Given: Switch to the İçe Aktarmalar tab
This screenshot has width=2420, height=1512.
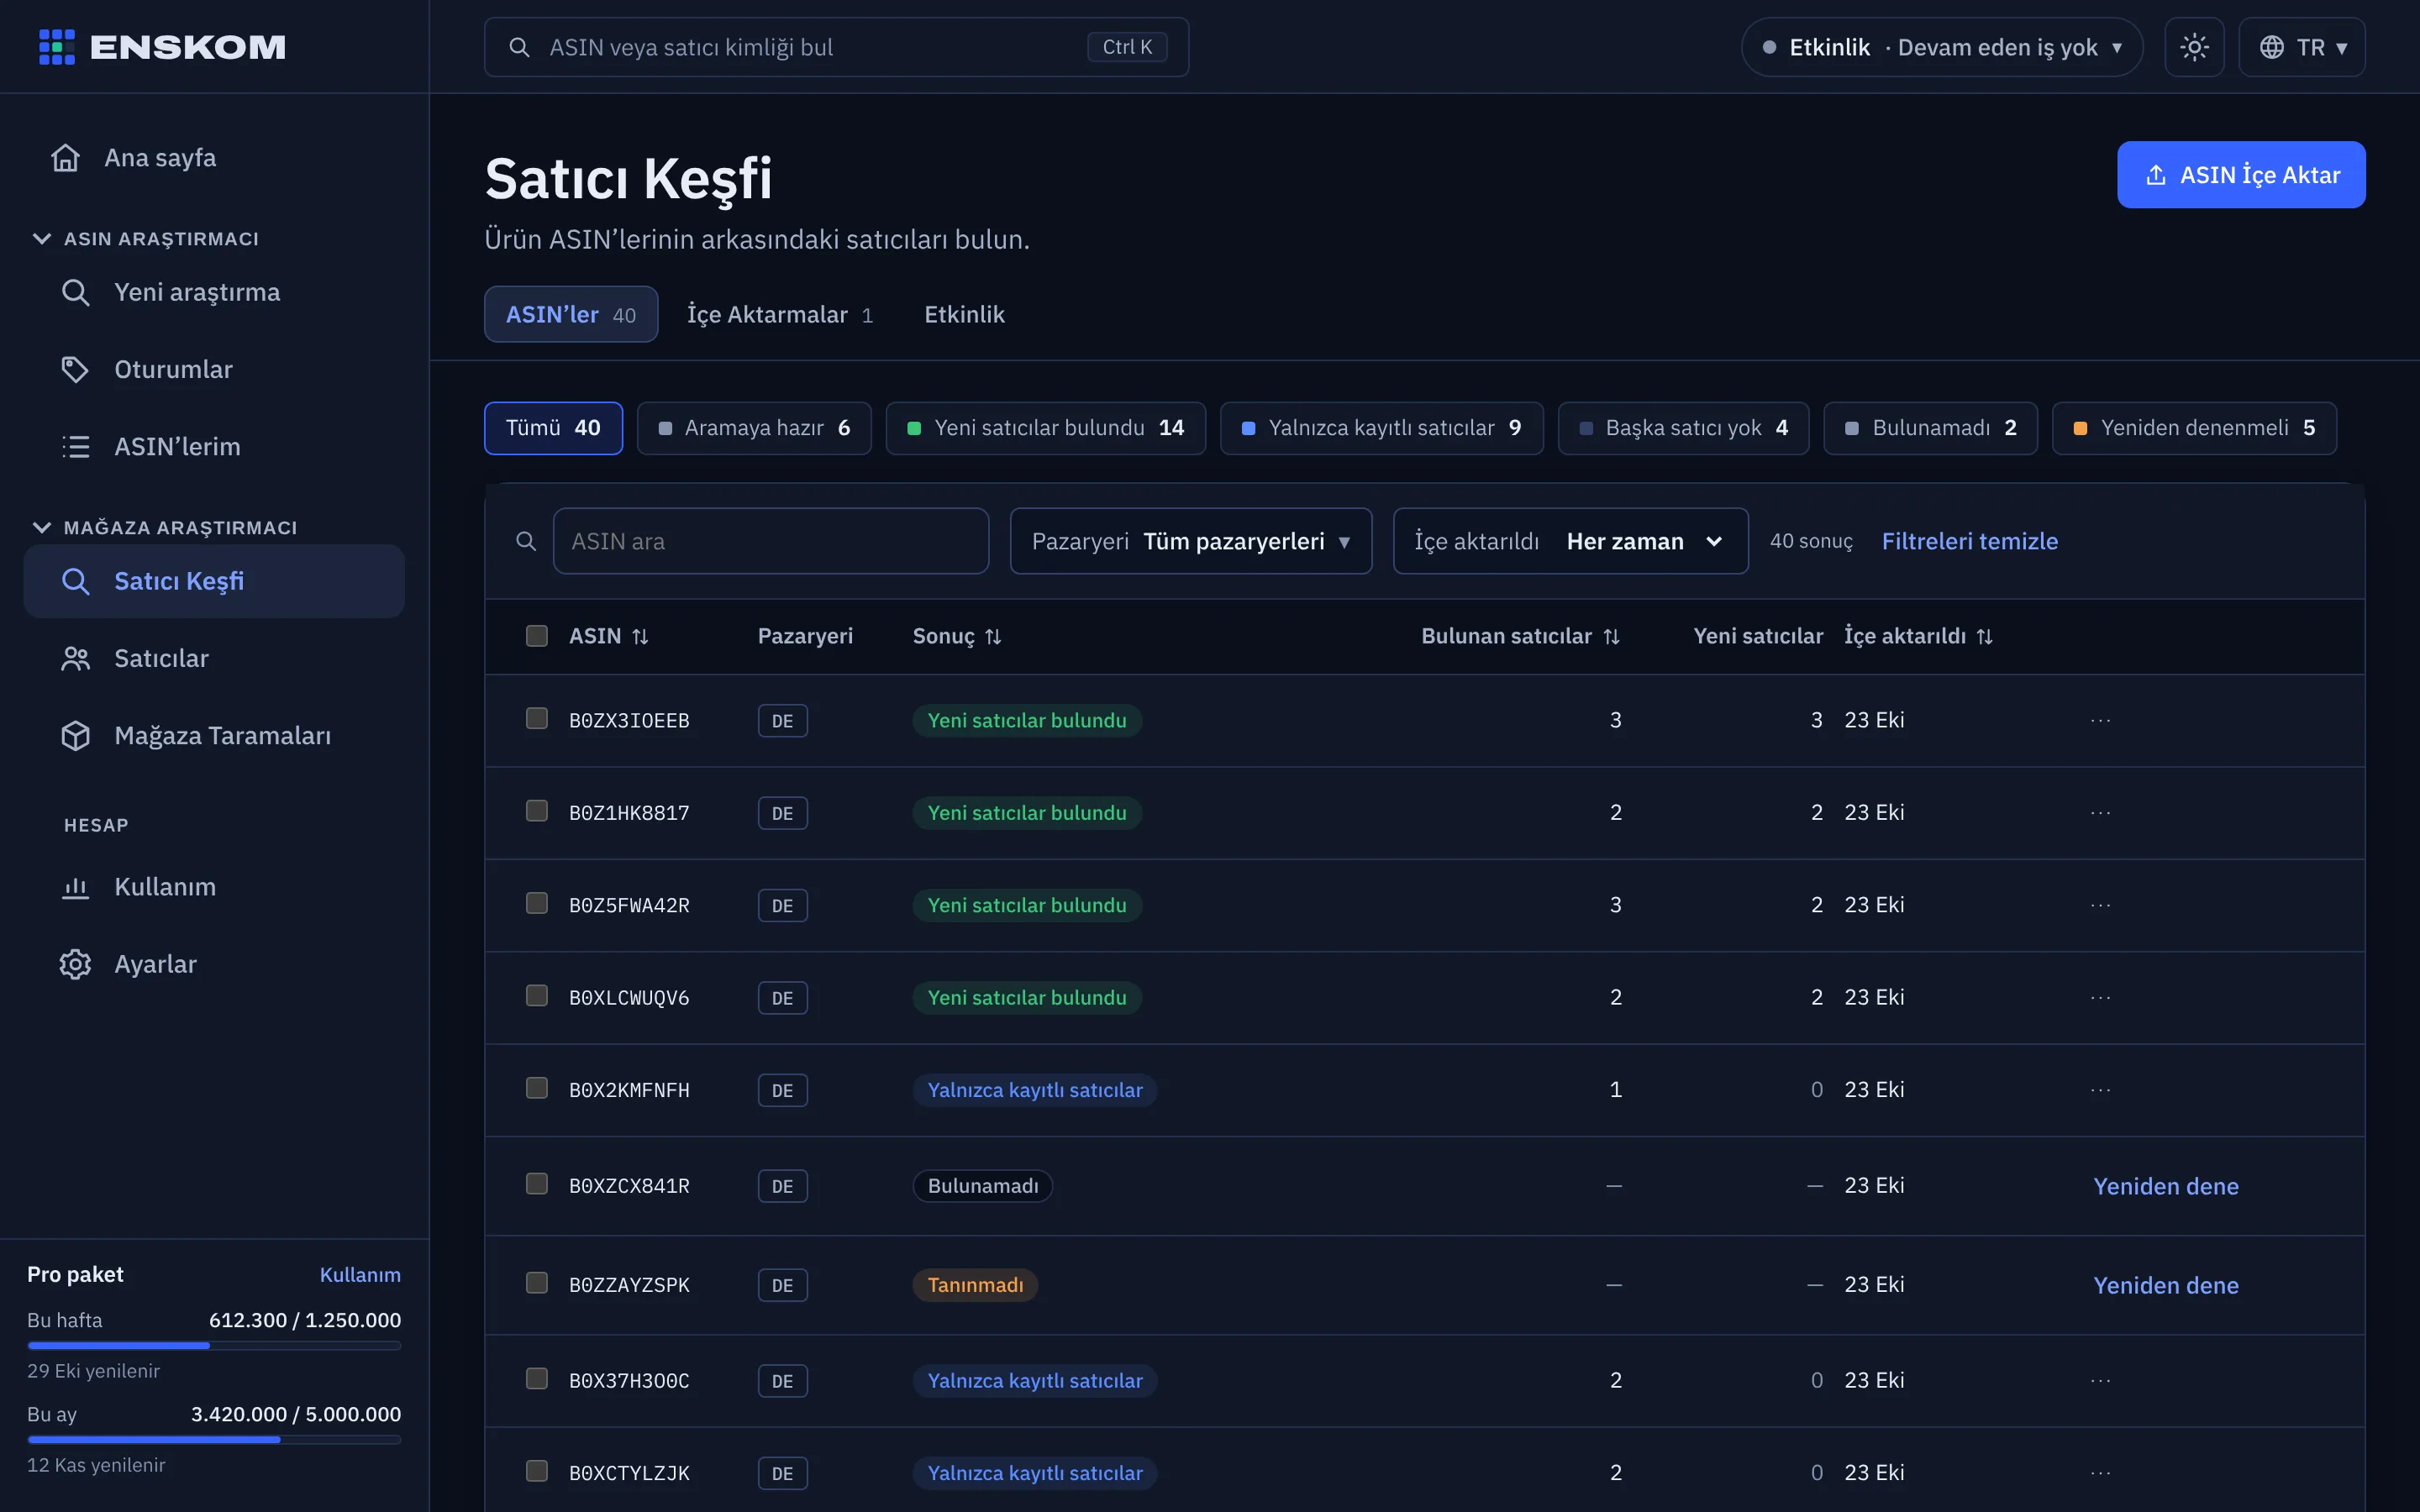Looking at the screenshot, I should pyautogui.click(x=780, y=314).
